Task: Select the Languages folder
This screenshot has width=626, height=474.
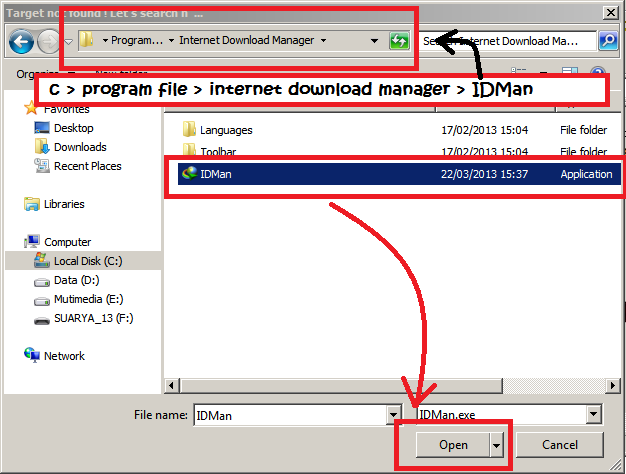Action: (226, 130)
